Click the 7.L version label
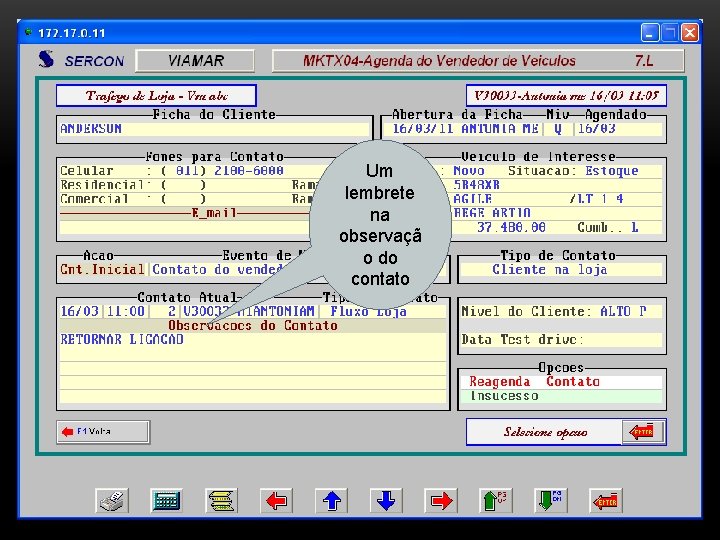 pos(644,61)
